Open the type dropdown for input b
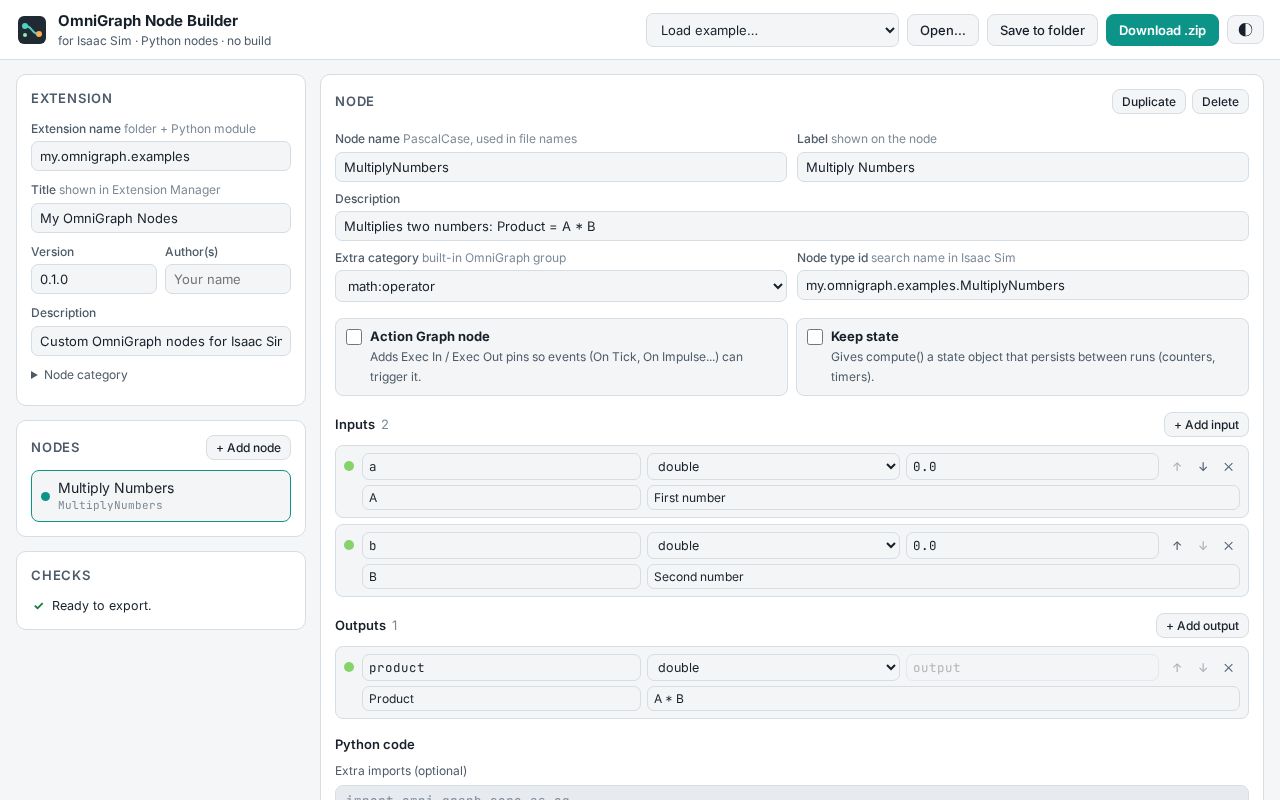This screenshot has height=800, width=1280. (x=773, y=546)
